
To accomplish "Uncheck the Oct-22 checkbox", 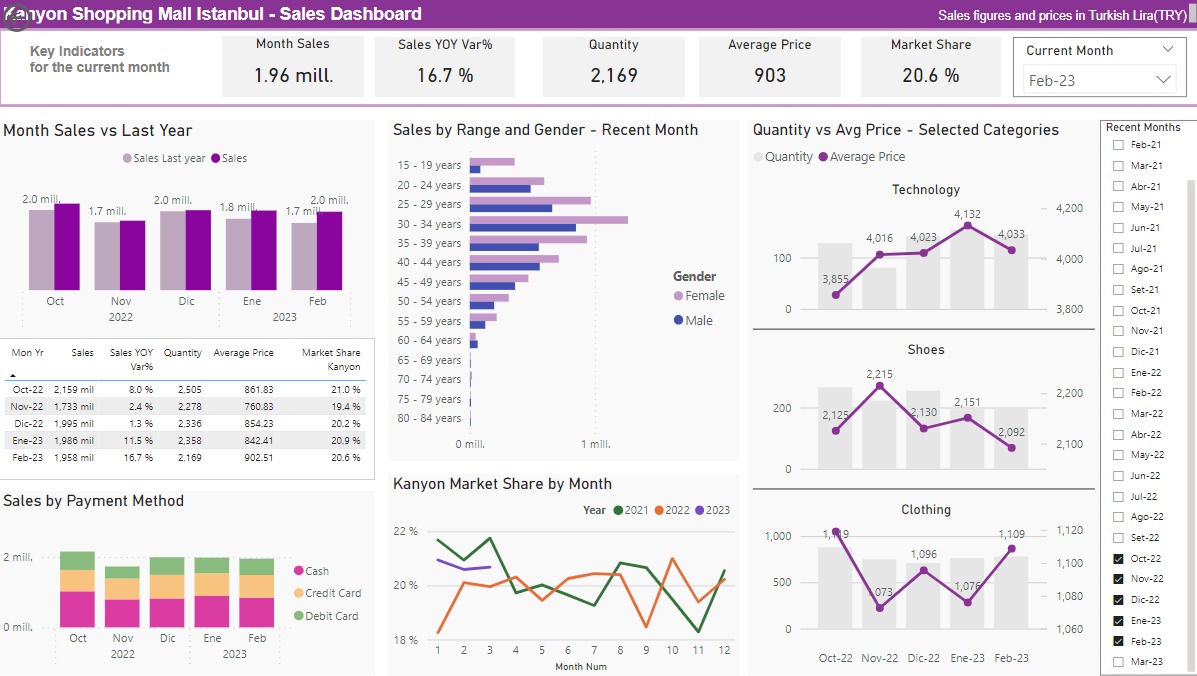I will (x=1118, y=559).
